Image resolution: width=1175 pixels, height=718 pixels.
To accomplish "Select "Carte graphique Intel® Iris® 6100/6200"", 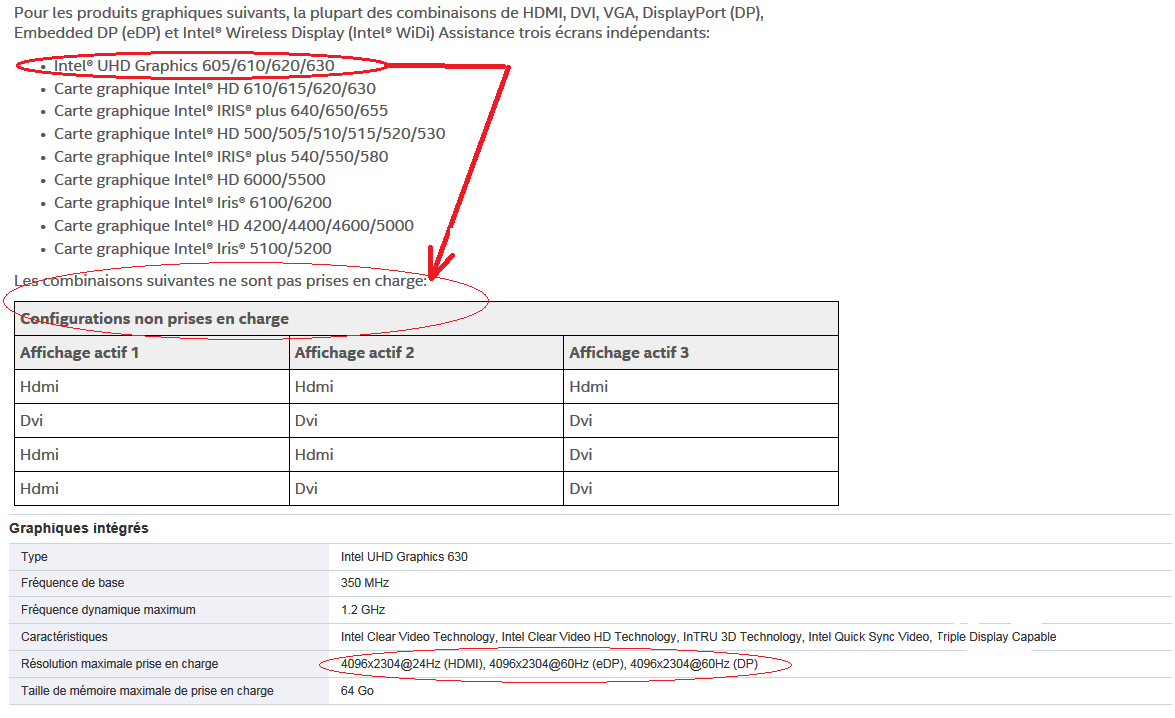I will [193, 203].
